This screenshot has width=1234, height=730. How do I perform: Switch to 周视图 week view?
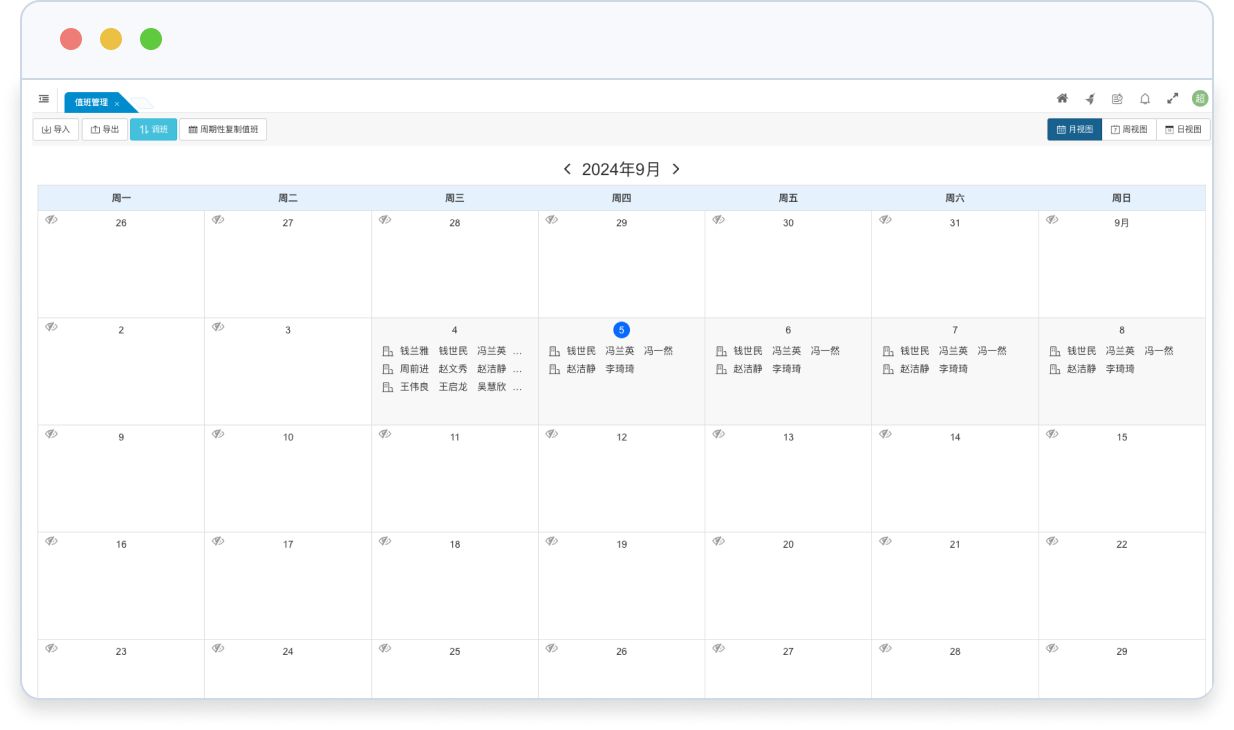1129,129
